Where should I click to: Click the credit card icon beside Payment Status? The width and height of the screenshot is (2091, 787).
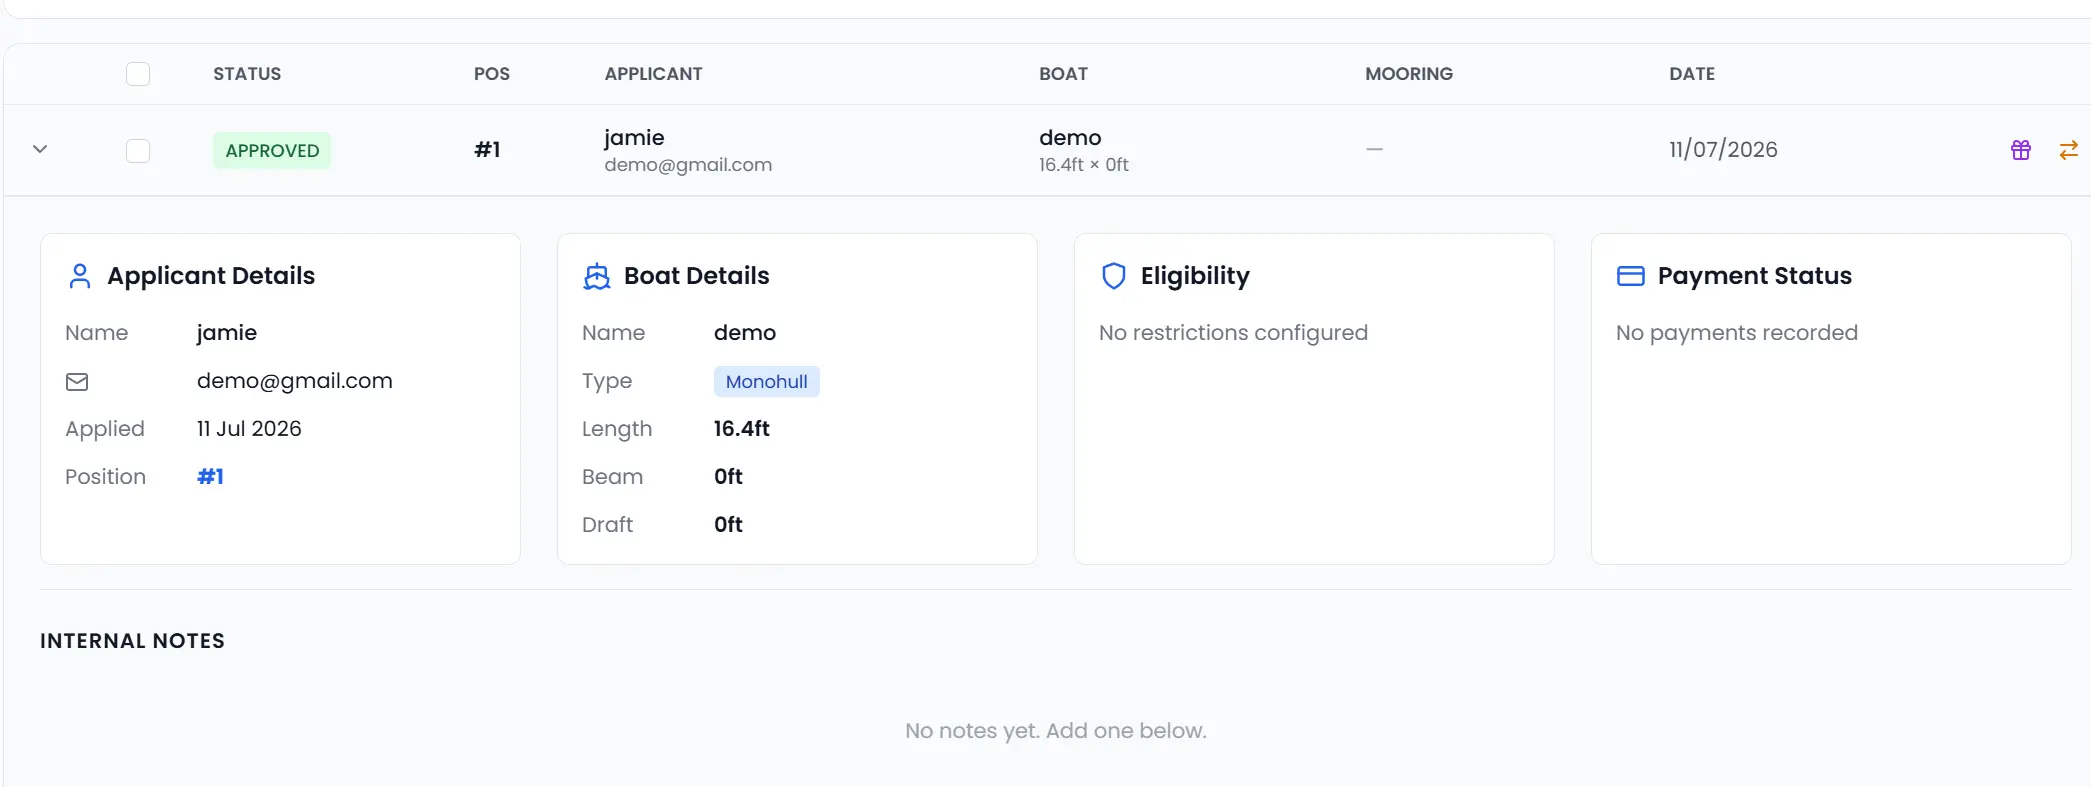pyautogui.click(x=1631, y=276)
